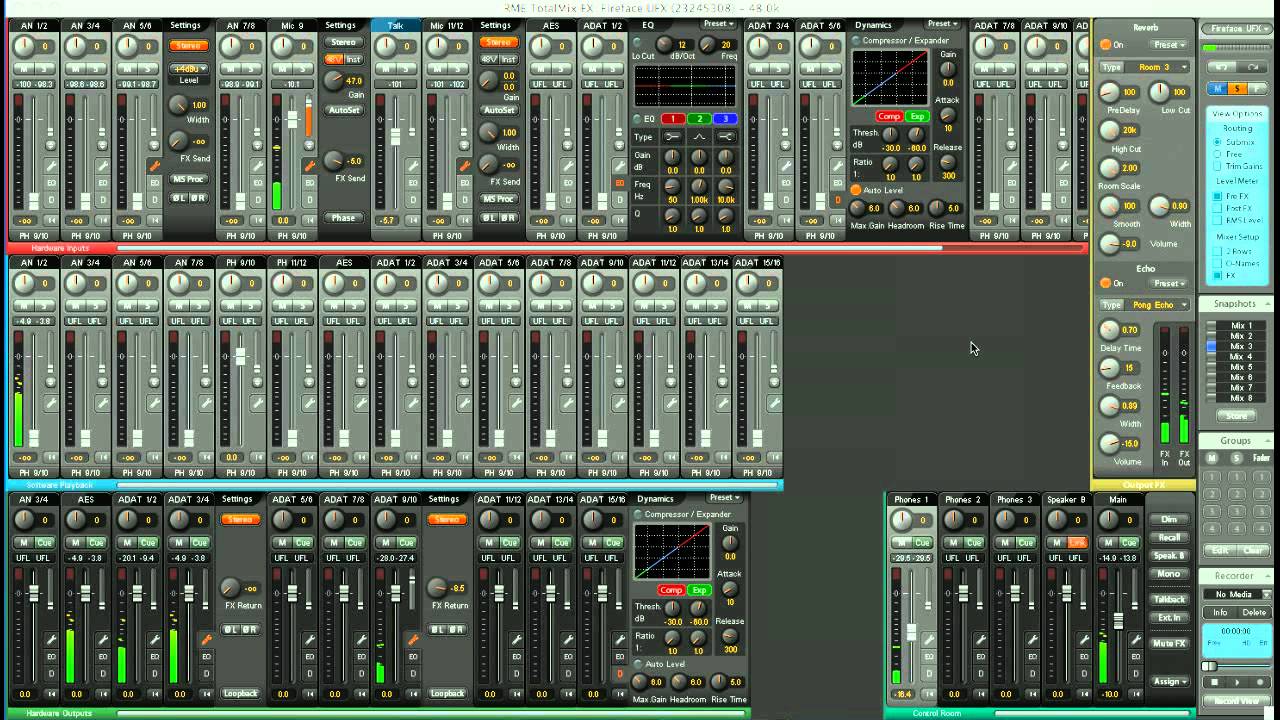Click global Fader (F) master button
This screenshot has height=720, width=1280.
1257,89
